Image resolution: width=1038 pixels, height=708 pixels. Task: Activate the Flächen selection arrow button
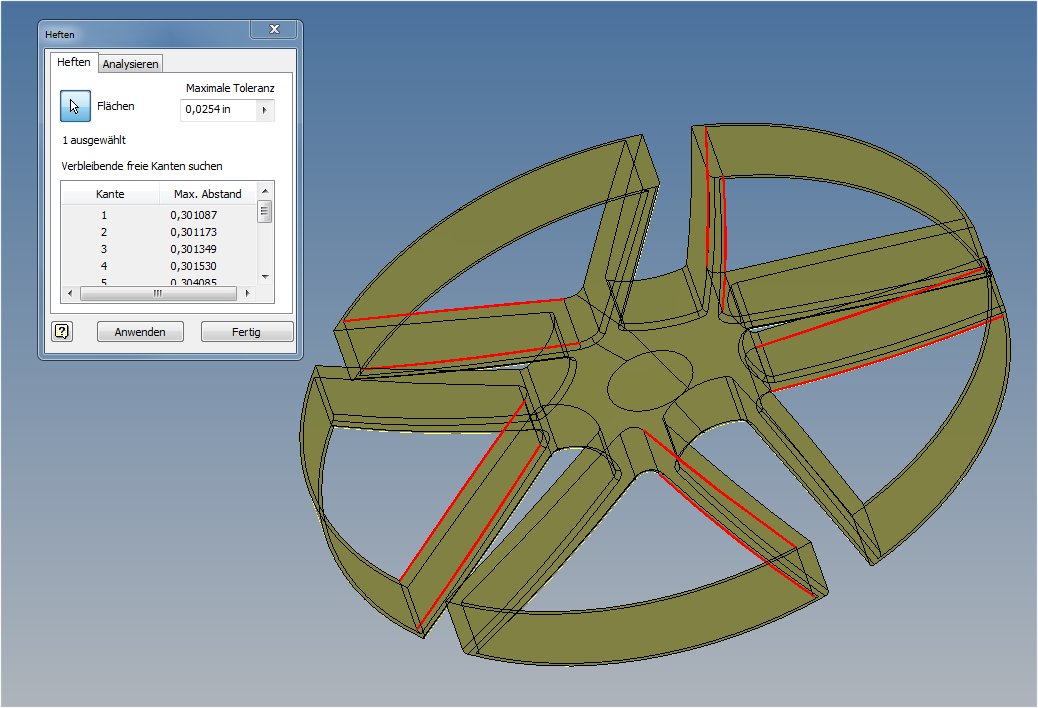pos(75,106)
